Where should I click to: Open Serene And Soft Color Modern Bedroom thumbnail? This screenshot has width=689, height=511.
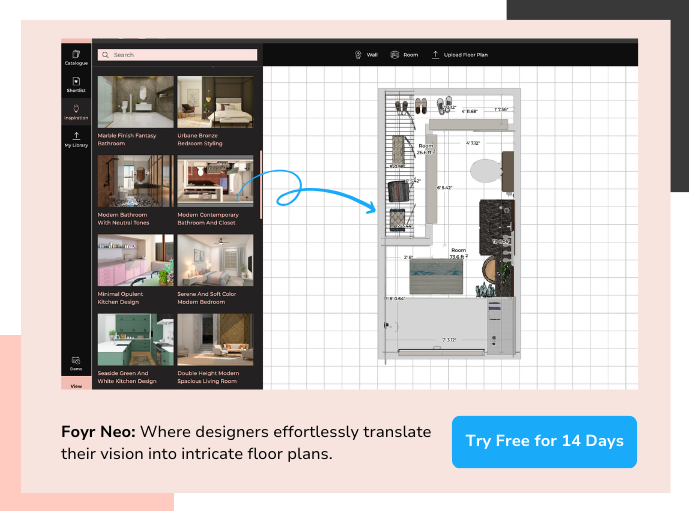click(x=215, y=260)
